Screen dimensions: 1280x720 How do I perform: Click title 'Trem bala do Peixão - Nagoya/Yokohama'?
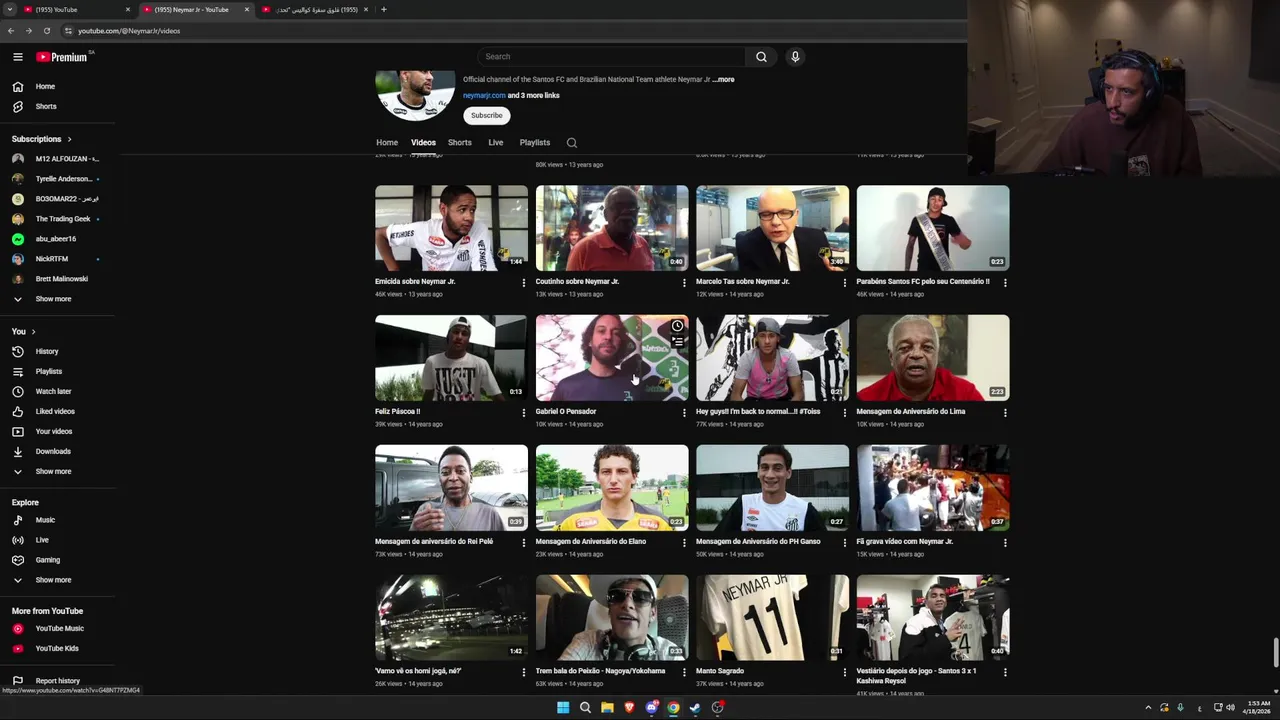[x=600, y=672]
